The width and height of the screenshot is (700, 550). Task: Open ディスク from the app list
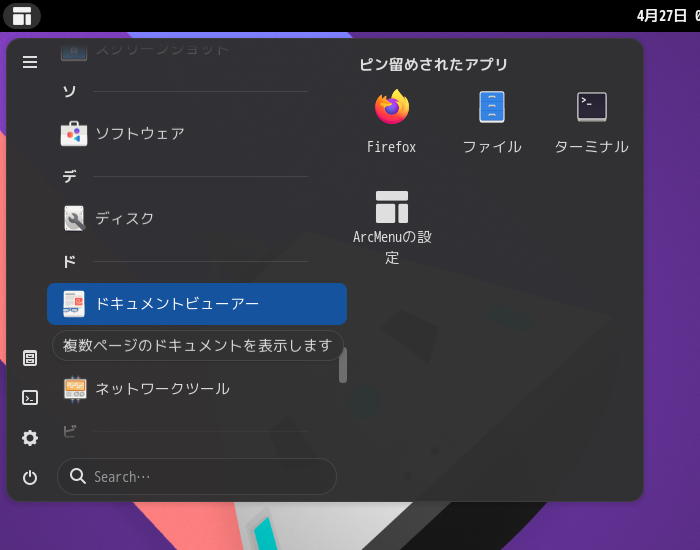tap(197, 219)
